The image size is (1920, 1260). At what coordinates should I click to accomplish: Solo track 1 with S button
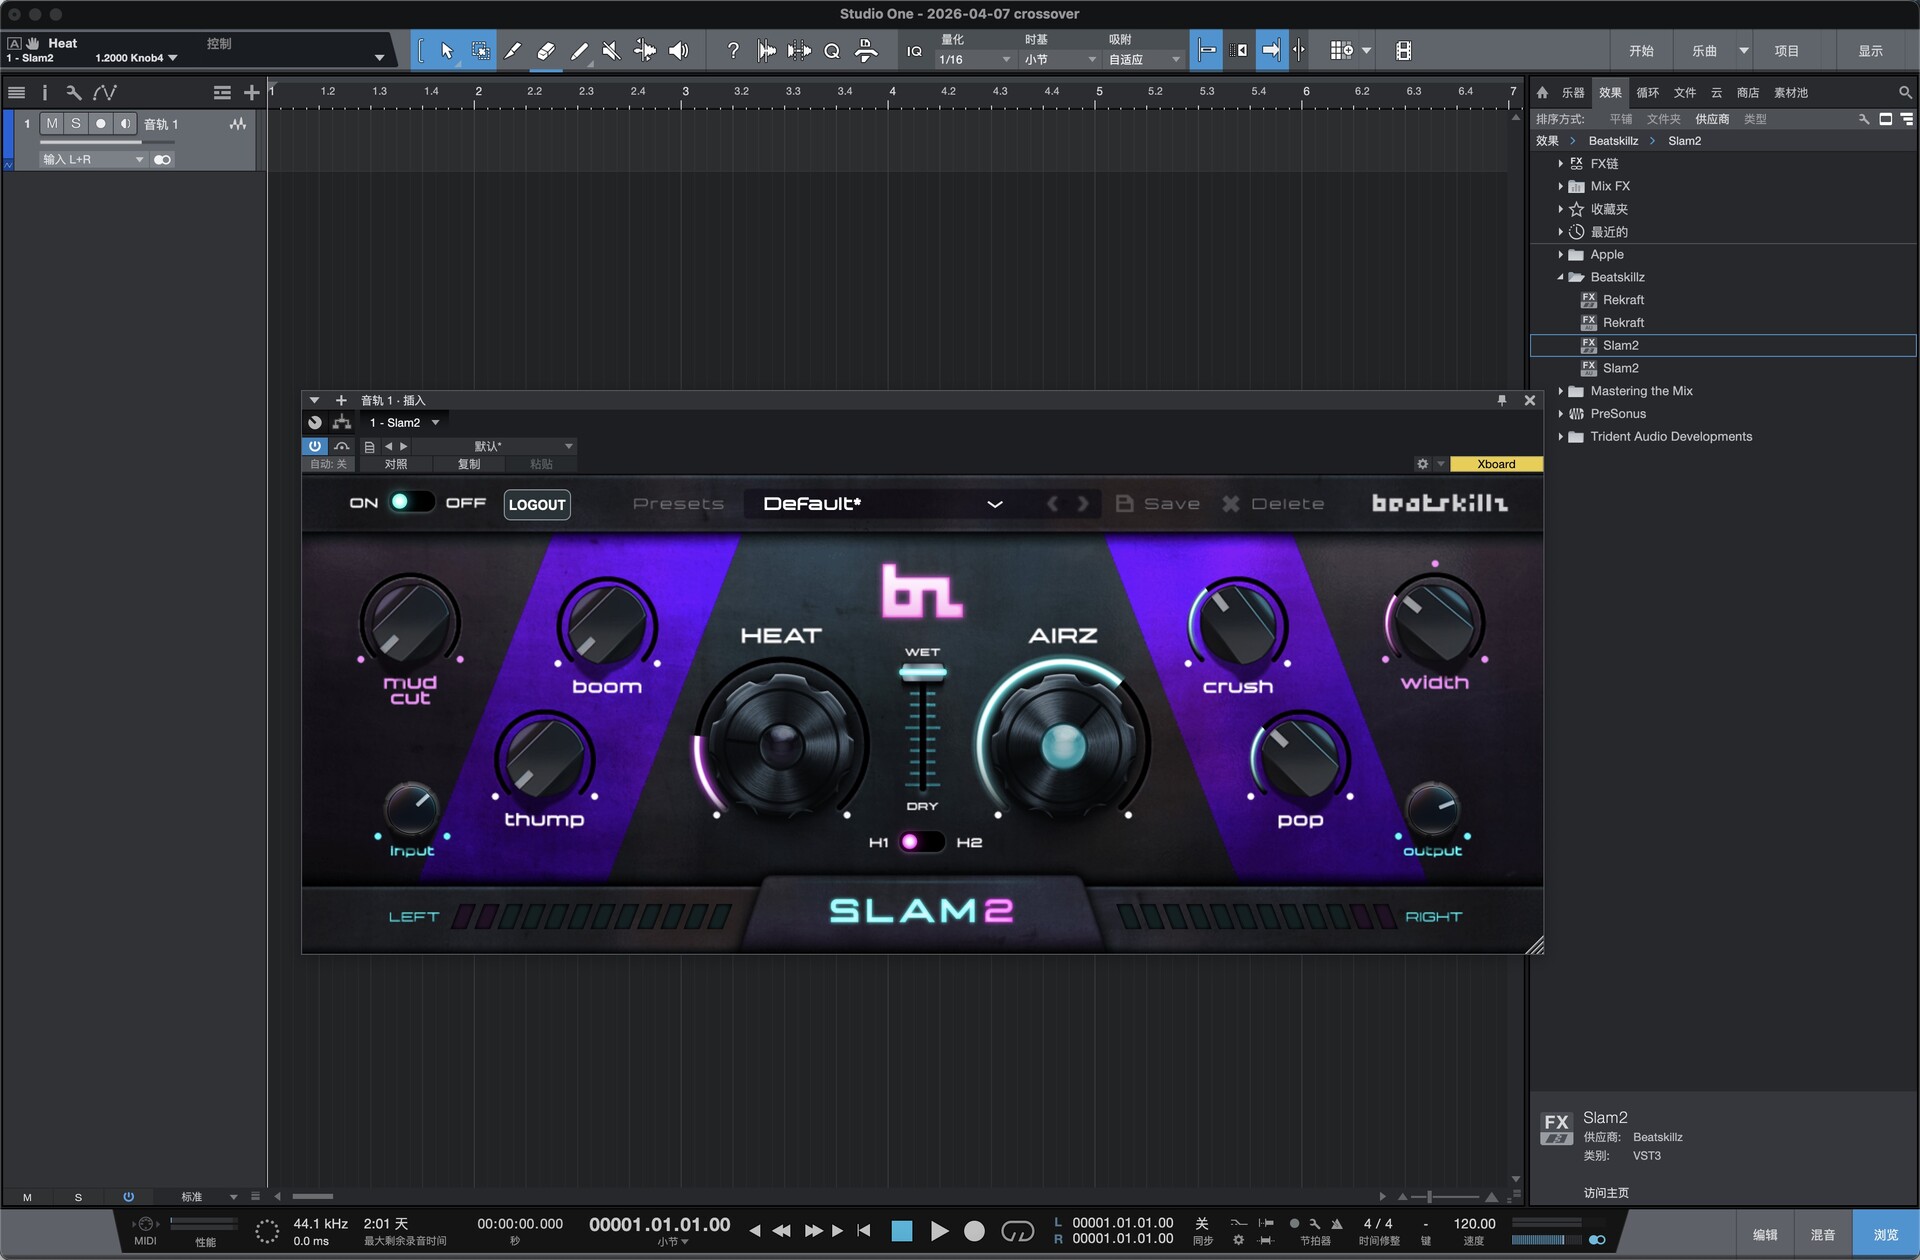click(76, 124)
